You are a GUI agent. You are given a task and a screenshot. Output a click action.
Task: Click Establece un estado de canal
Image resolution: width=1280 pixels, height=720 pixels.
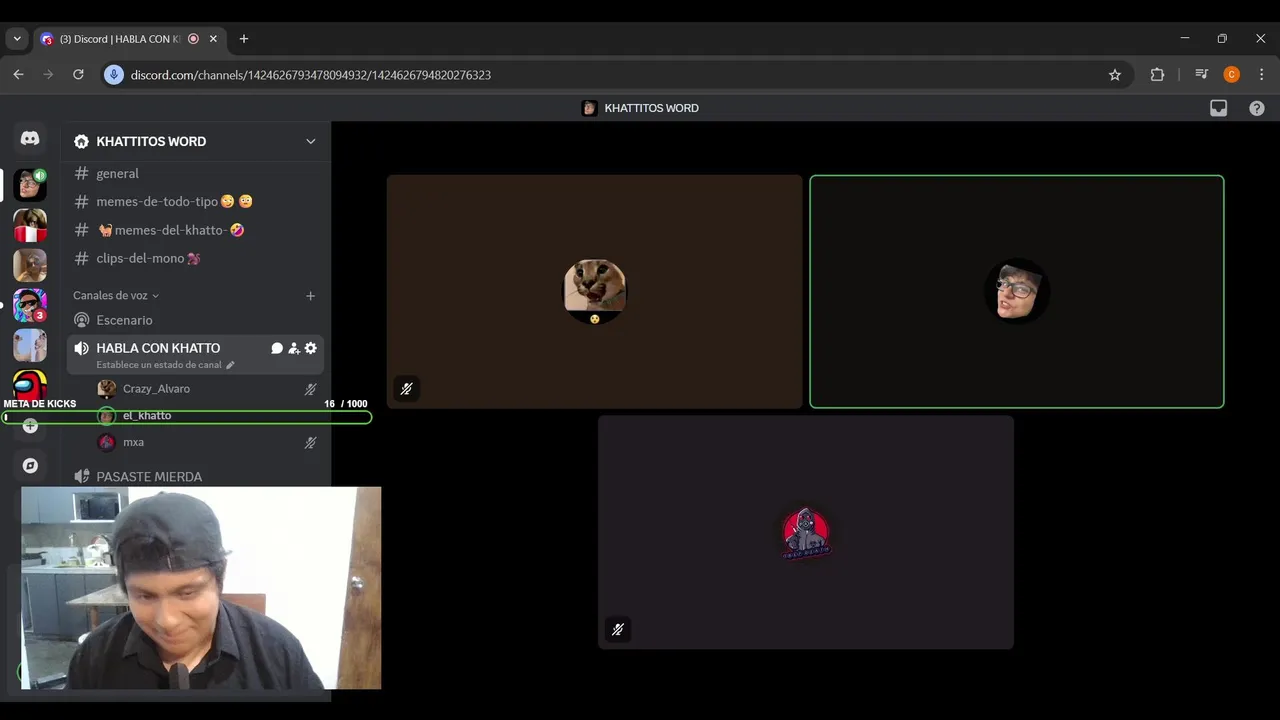click(x=165, y=365)
